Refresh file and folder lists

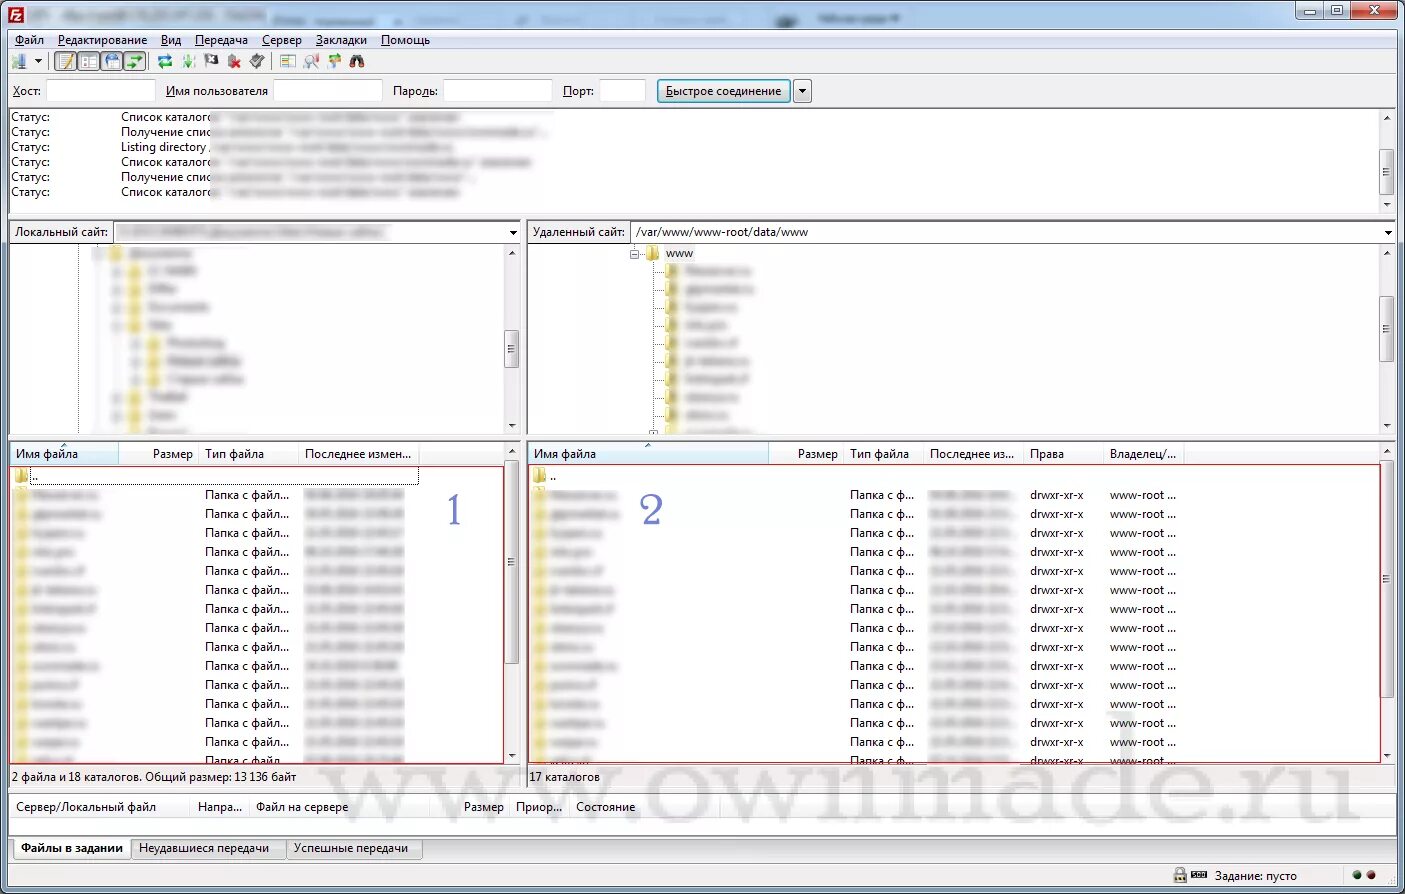click(x=165, y=62)
